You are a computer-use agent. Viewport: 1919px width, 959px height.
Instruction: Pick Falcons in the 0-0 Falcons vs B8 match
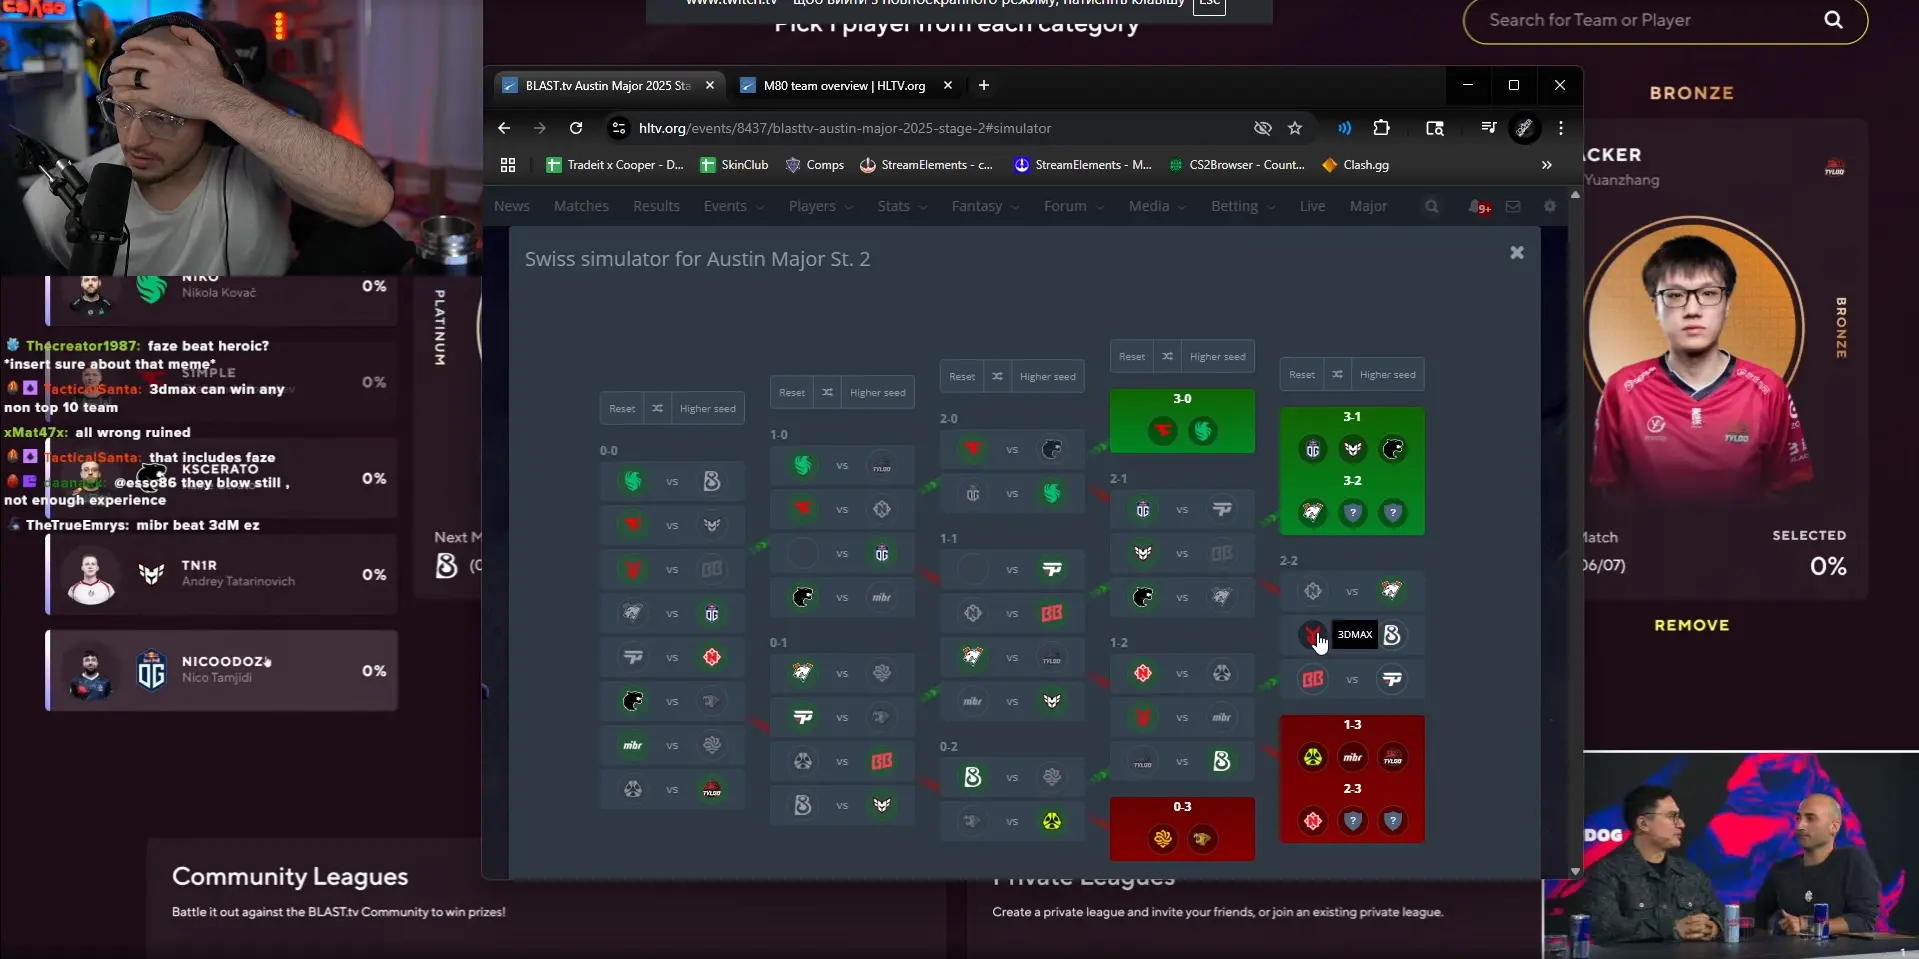[633, 481]
